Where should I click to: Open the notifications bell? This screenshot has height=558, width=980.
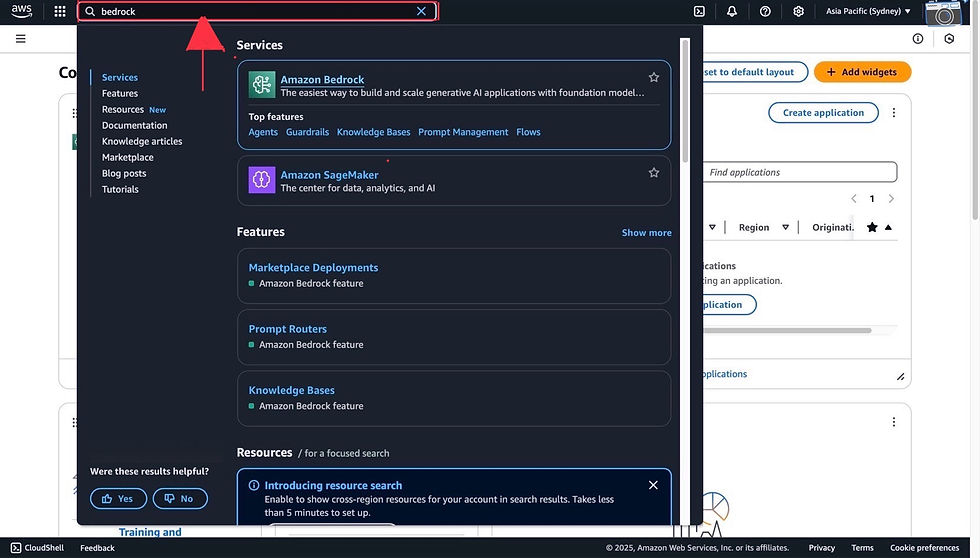click(732, 11)
